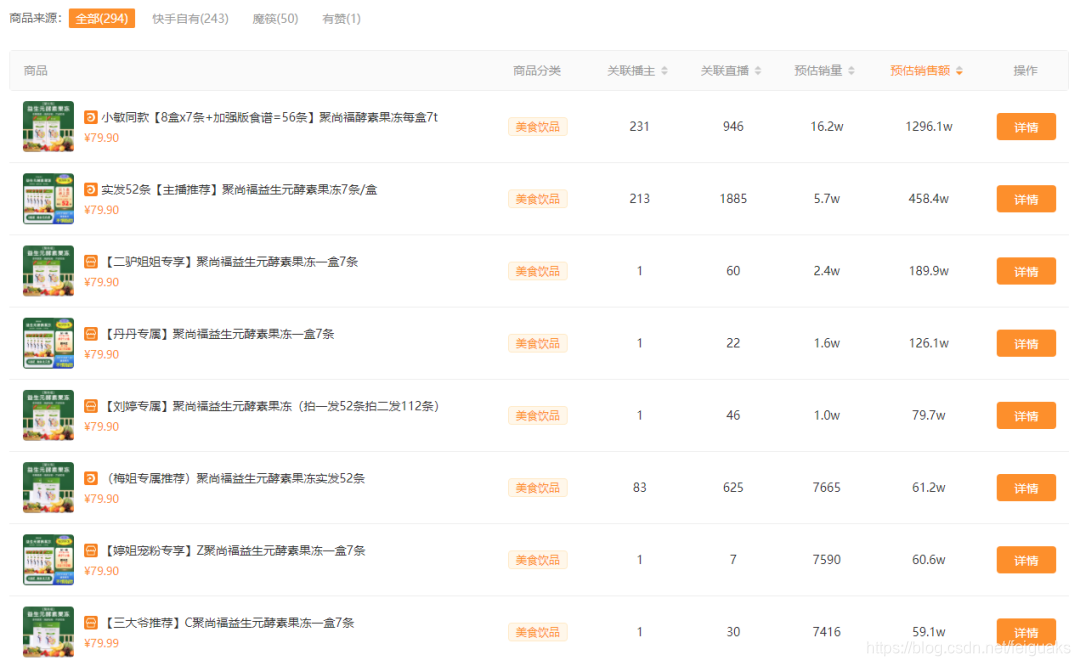Open product title 【丹丹专属】聚尚福益生元酵素果冻
The height and width of the screenshot is (666, 1080).
[218, 334]
